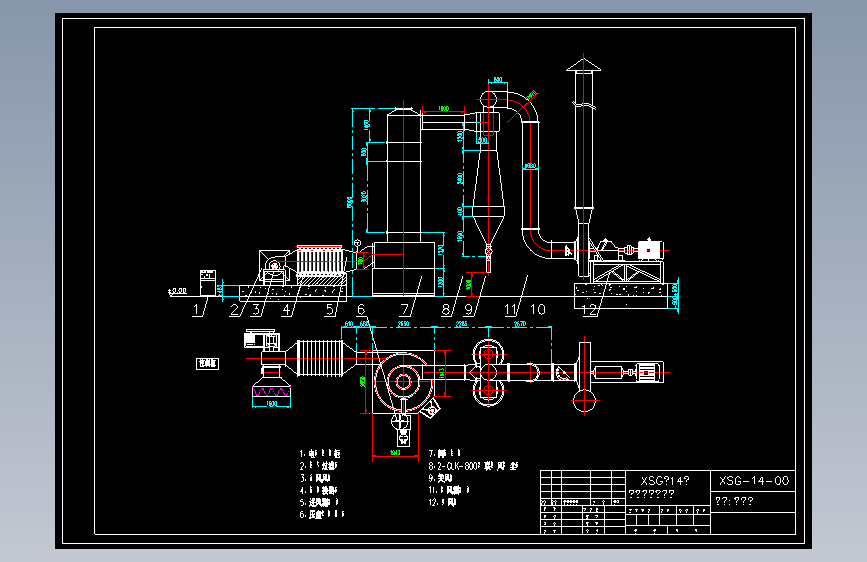This screenshot has width=867, height=562.
Task: Click legend entry starting with 11.
Action: (449, 490)
